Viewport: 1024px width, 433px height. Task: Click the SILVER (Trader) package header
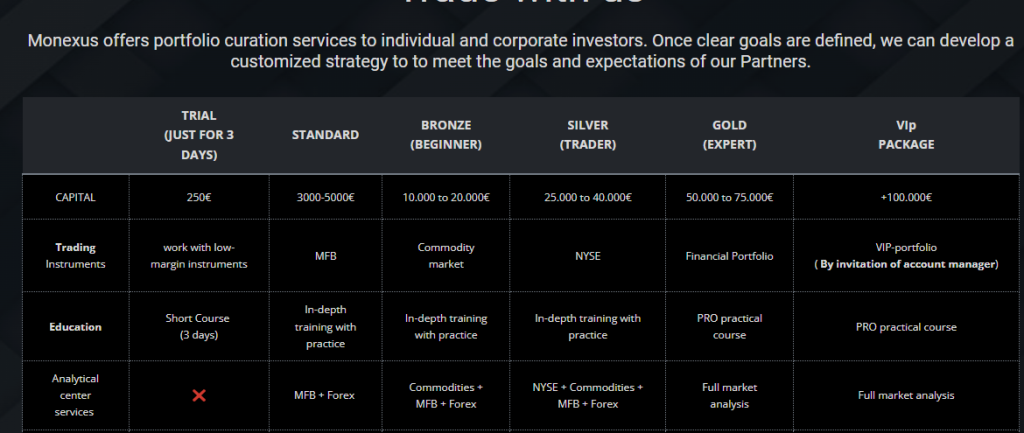pyautogui.click(x=587, y=135)
